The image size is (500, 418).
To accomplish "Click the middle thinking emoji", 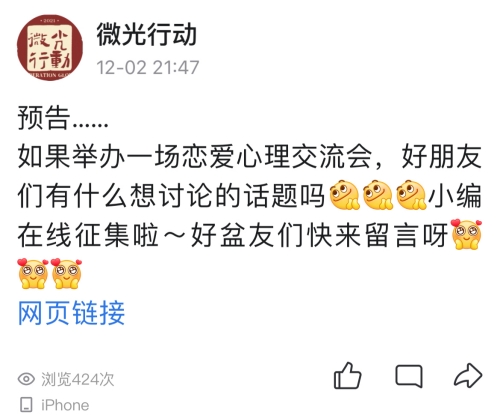I will pos(378,195).
